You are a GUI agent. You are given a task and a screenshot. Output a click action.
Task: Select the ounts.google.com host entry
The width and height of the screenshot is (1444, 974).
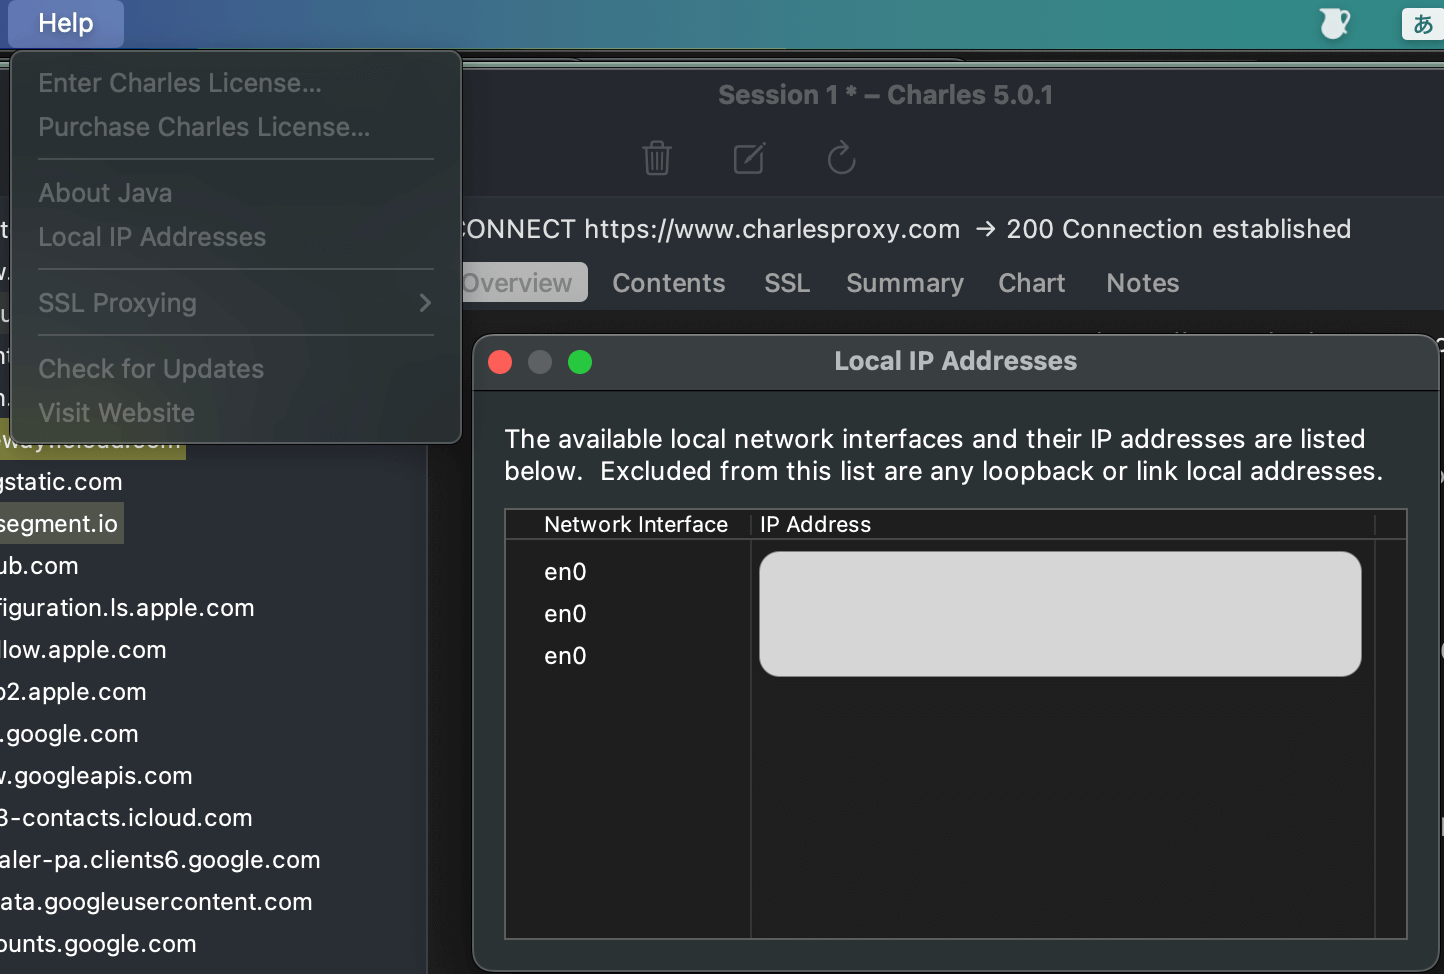[99, 944]
